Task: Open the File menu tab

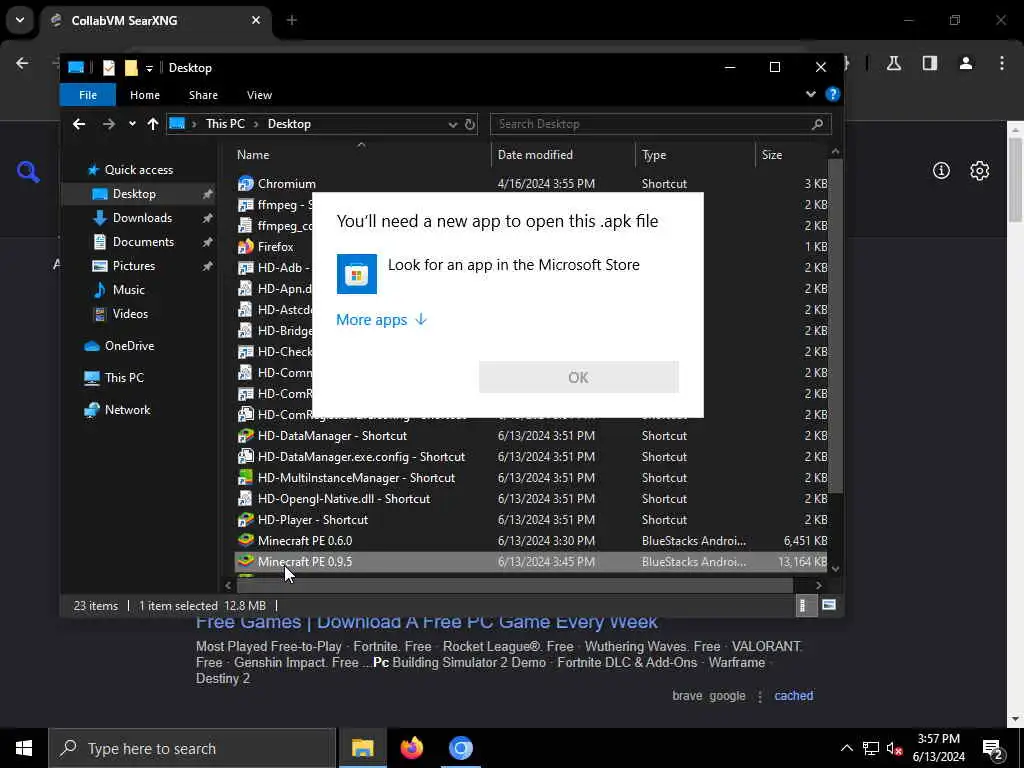Action: (x=88, y=95)
